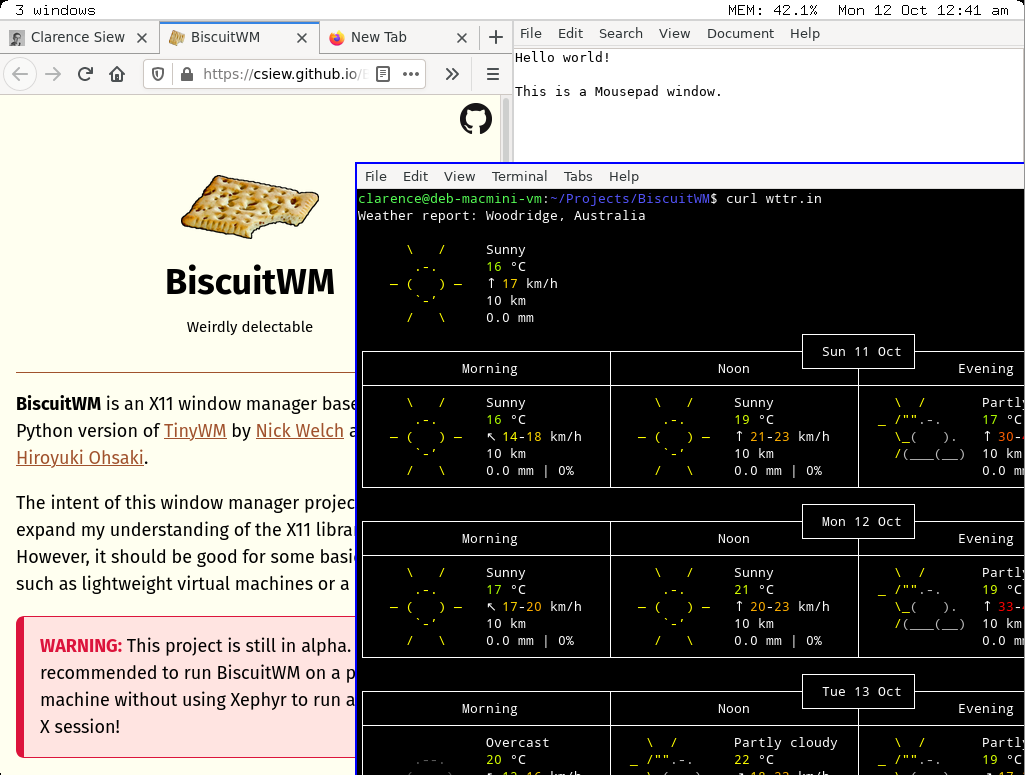Open the terminal View menu
The image size is (1025, 775).
click(459, 176)
